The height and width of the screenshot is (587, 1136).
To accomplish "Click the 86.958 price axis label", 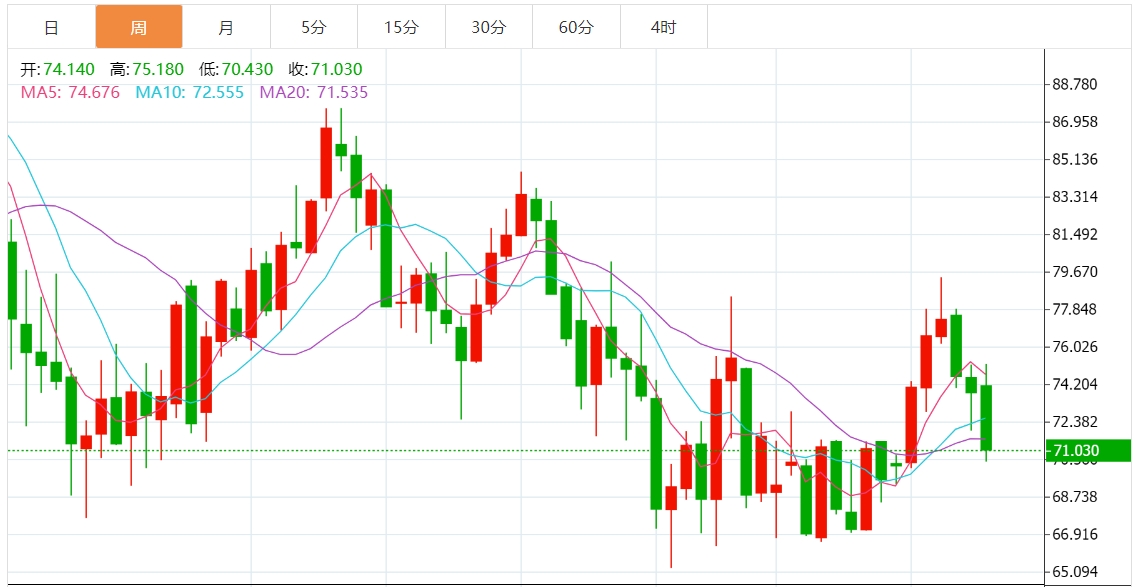I will [1074, 122].
